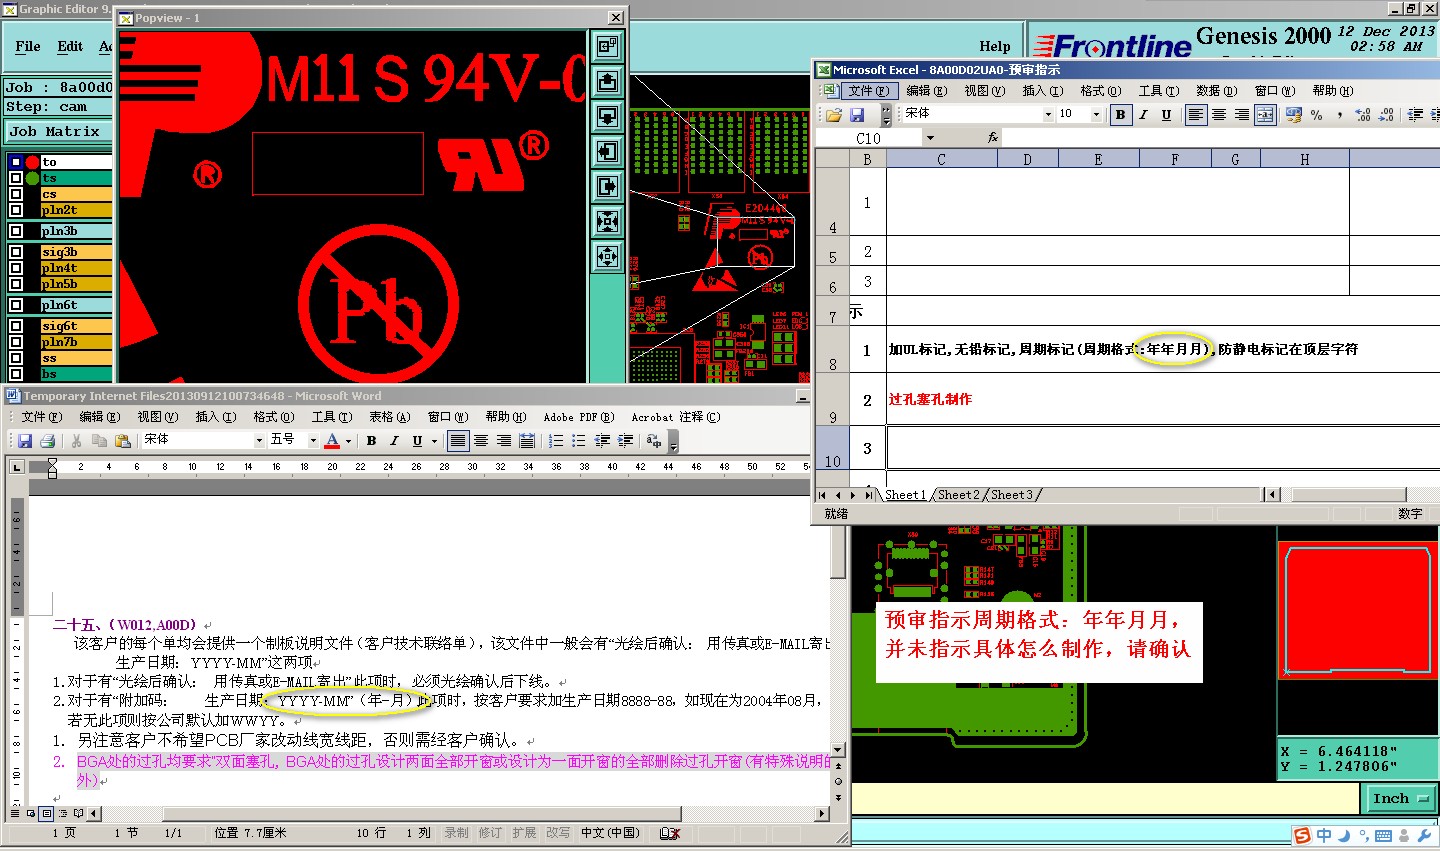Viewport: 1440px width, 851px height.
Task: Switch to Sheet3 tab in Excel
Action: [x=1012, y=495]
